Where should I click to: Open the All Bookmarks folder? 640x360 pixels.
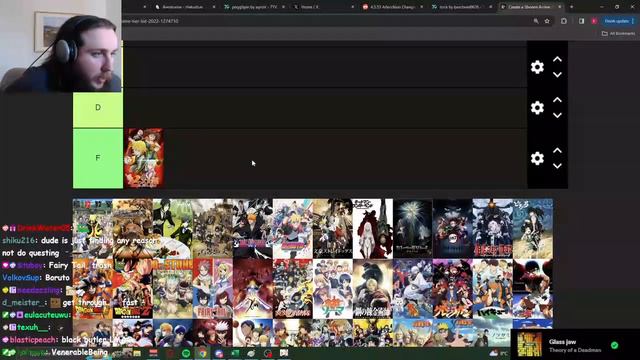pos(618,33)
